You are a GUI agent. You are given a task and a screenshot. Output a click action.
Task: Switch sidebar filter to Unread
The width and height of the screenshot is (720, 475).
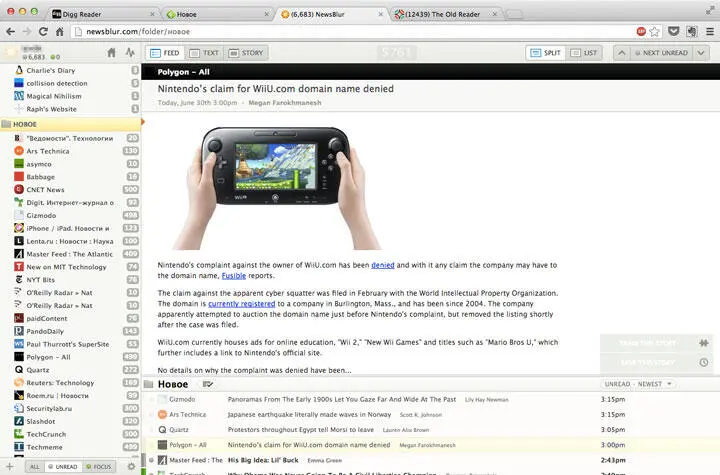(x=63, y=466)
